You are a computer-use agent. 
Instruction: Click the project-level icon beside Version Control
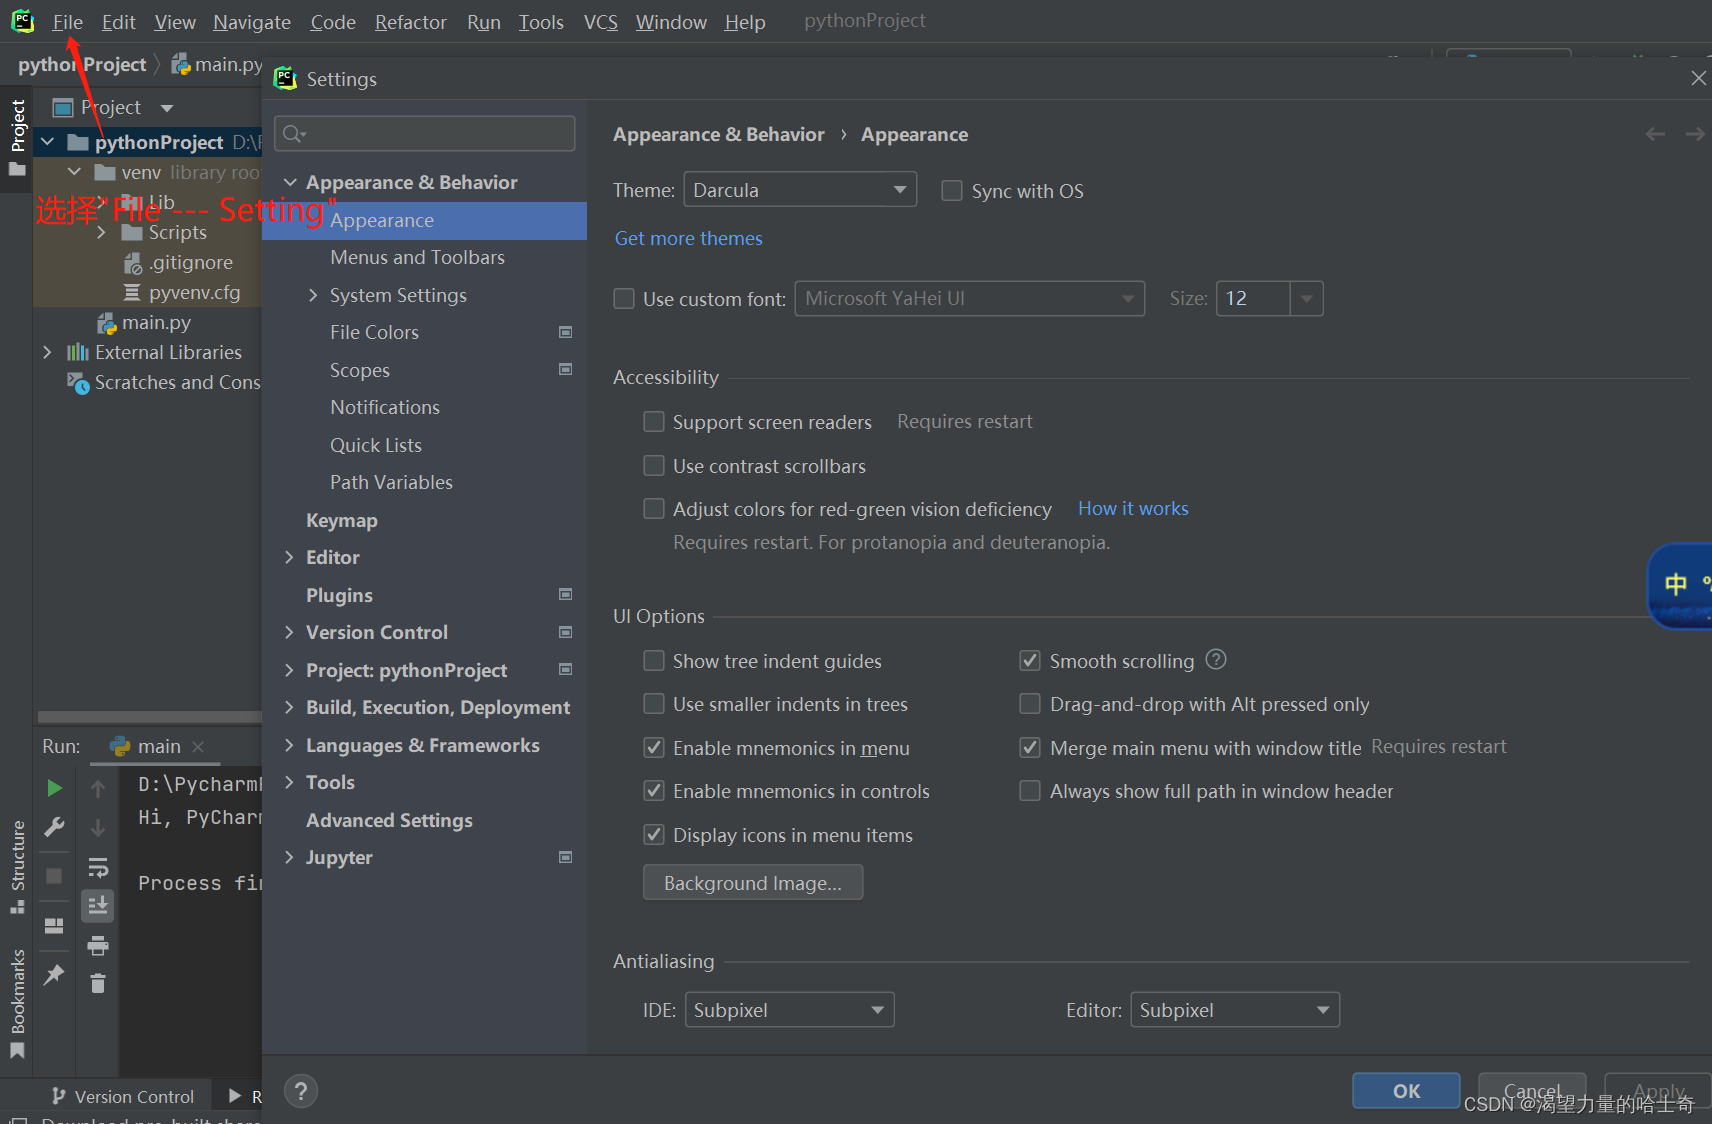tap(565, 632)
